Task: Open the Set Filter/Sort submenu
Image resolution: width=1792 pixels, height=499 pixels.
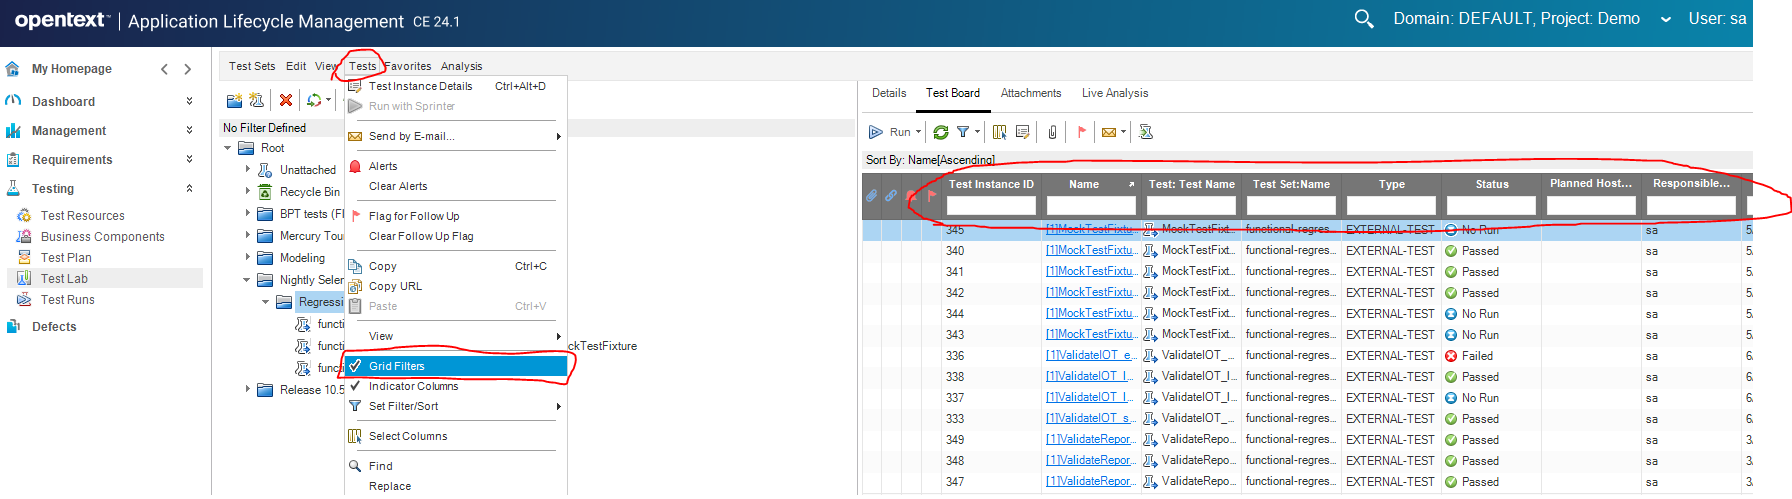Action: [x=456, y=406]
